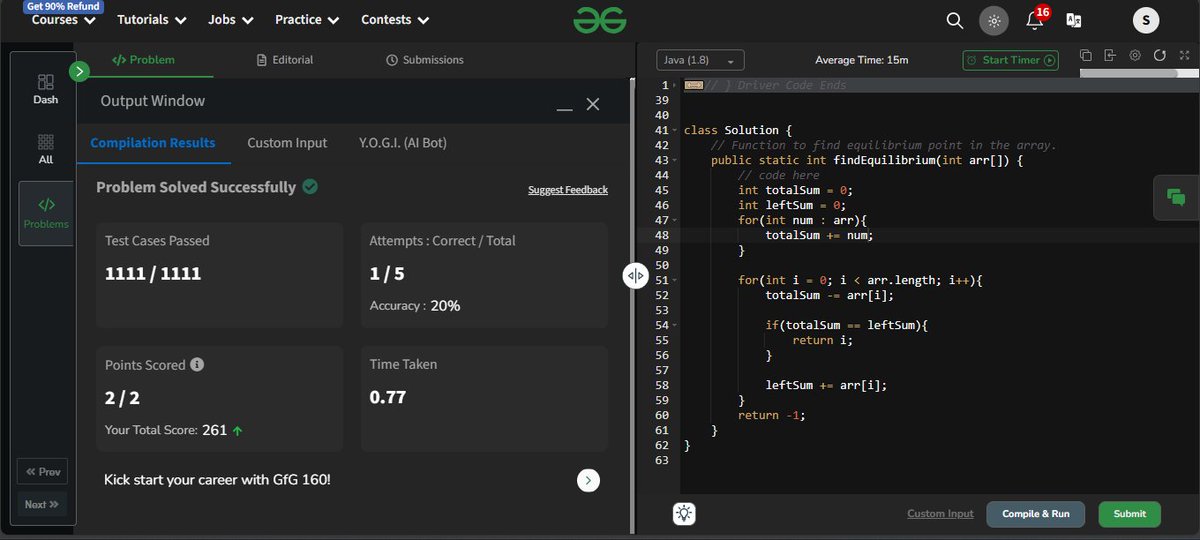Click the Points Scored info icon

pyautogui.click(x=197, y=365)
